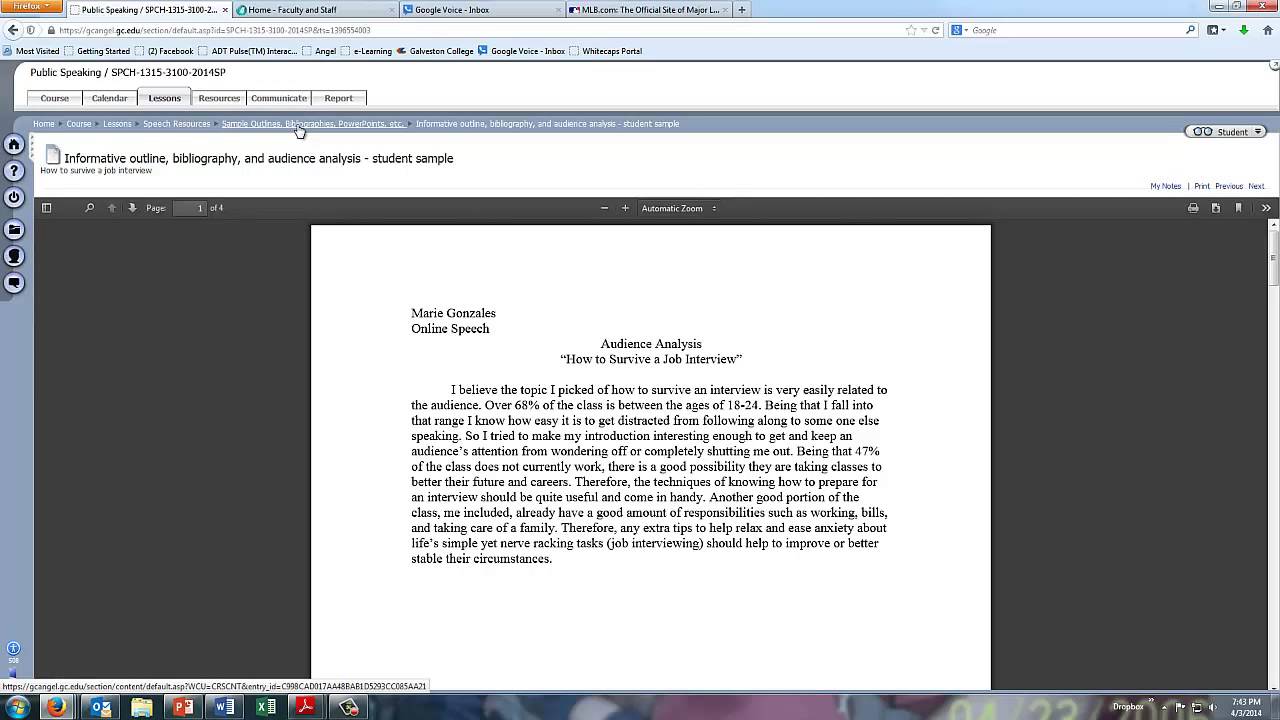Viewport: 1280px width, 720px height.
Task: Open Outlook from the taskbar
Action: click(x=100, y=707)
